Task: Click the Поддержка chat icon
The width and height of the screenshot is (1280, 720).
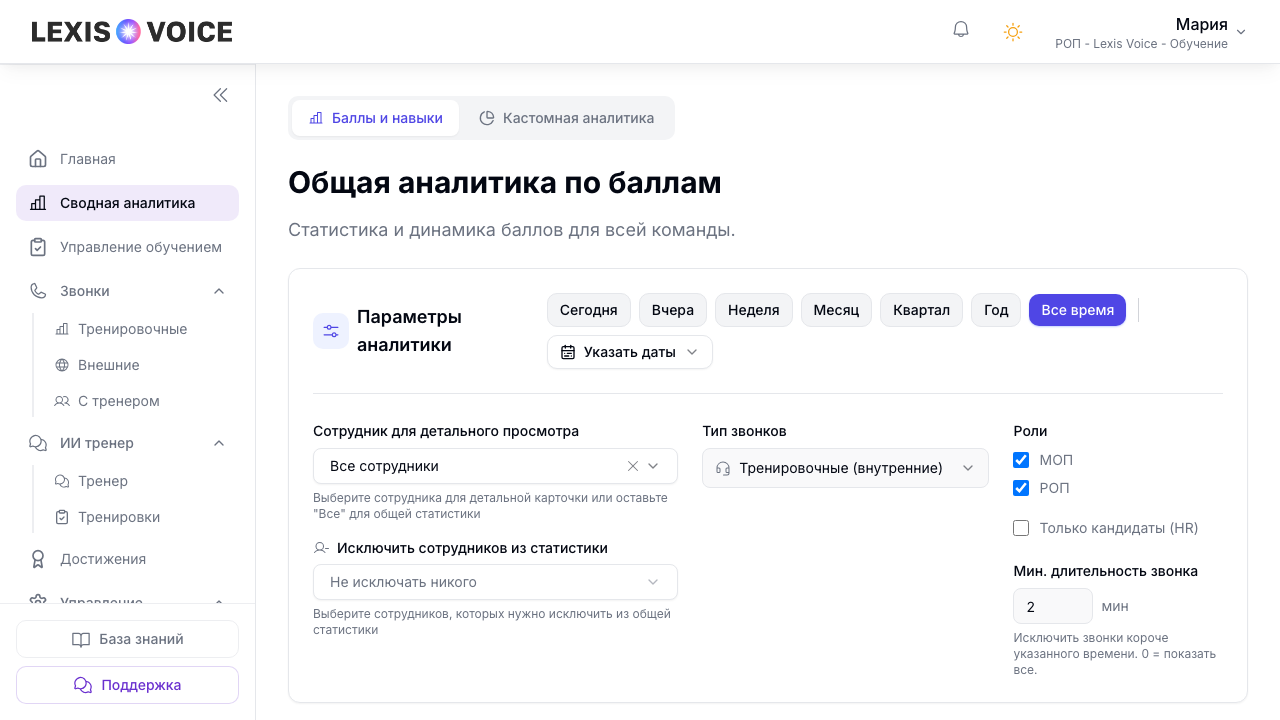Action: pos(83,685)
